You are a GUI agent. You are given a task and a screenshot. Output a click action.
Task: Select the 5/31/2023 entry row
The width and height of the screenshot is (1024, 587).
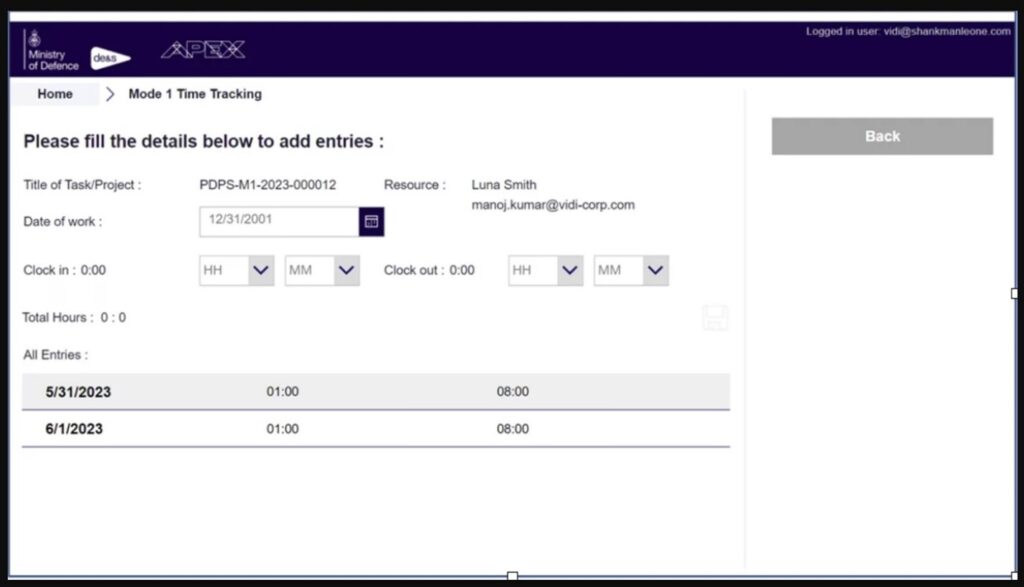[375, 392]
